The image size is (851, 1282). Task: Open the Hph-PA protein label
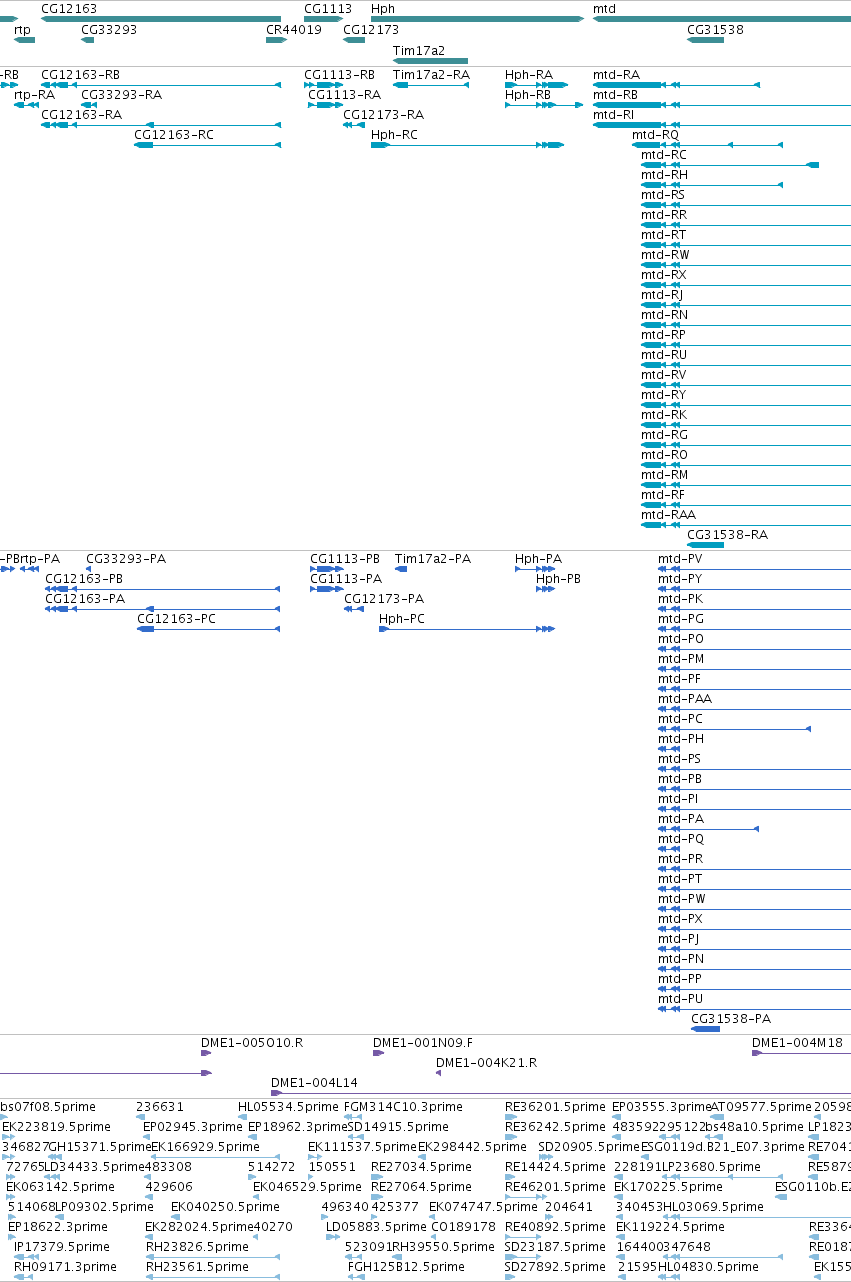(538, 559)
